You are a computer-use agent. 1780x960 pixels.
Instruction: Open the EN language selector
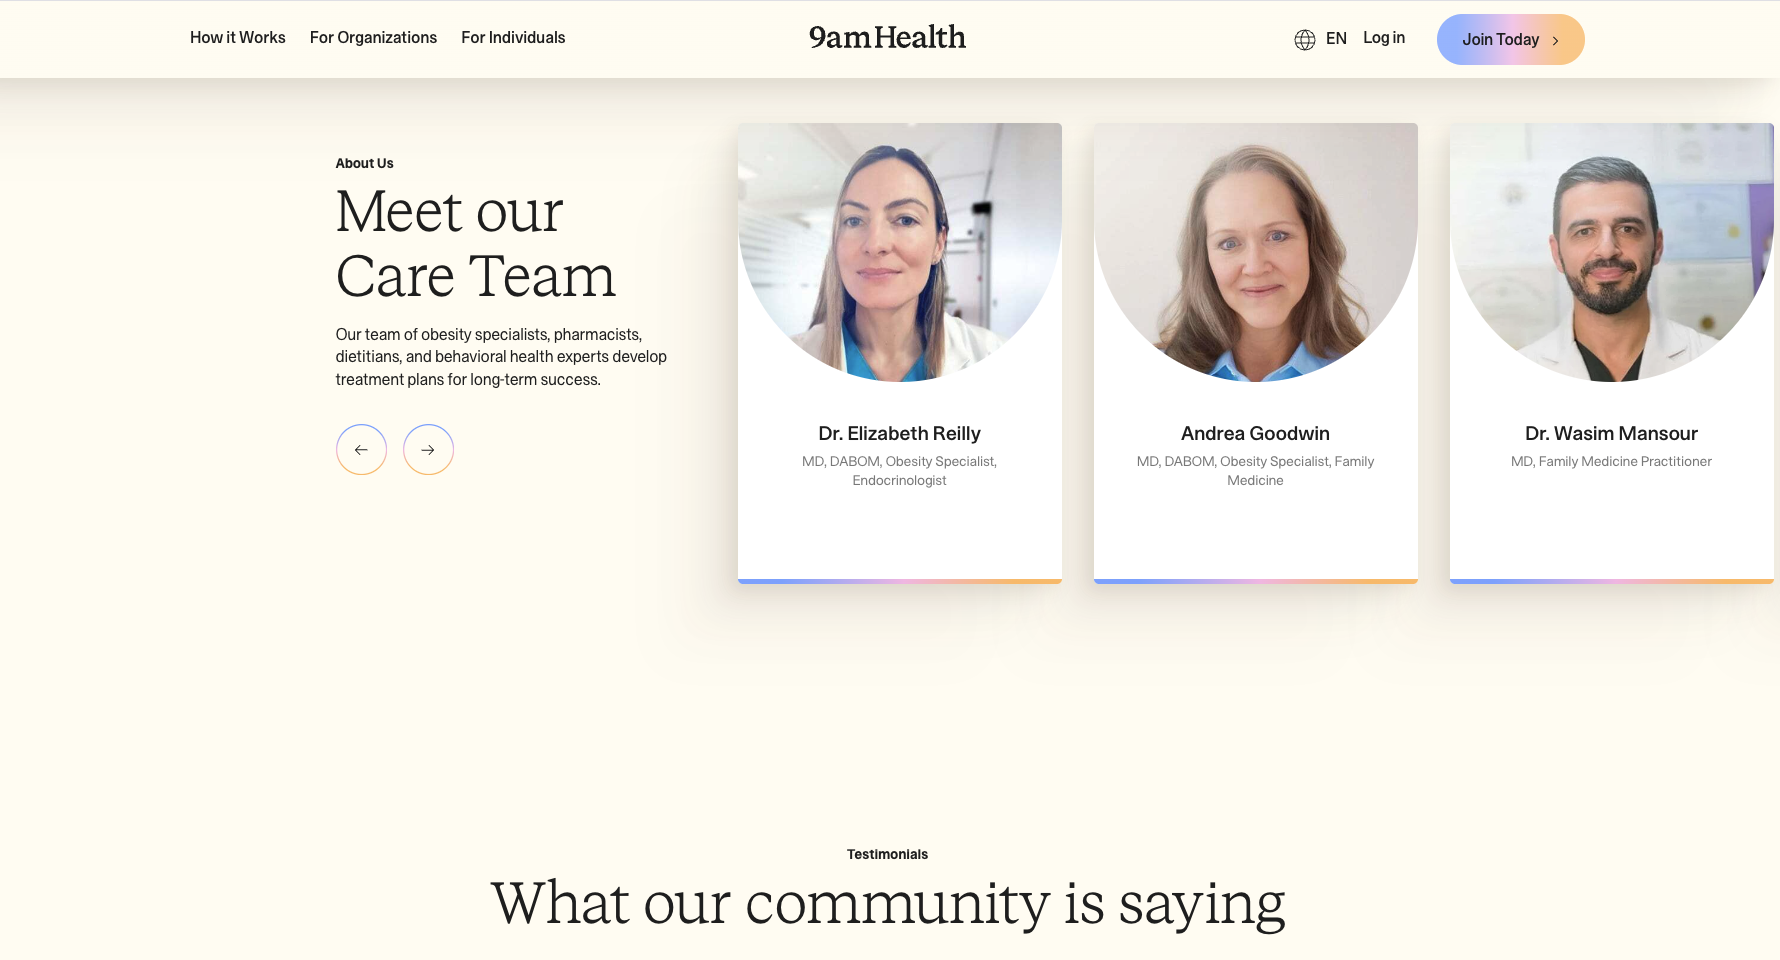coord(1336,39)
